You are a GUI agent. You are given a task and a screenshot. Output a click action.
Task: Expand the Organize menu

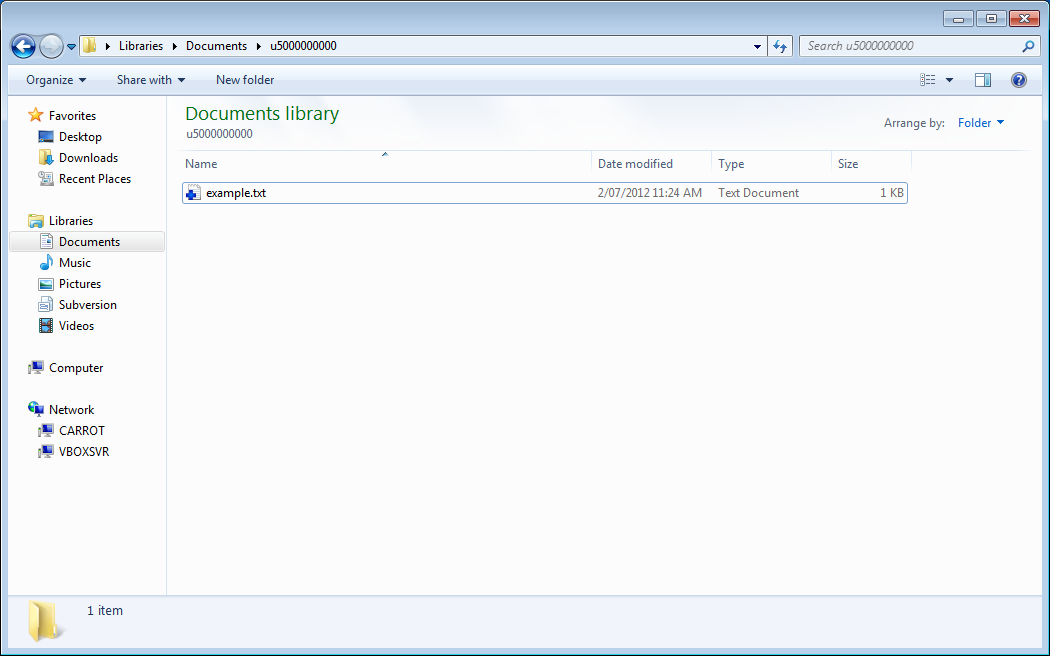tap(55, 79)
